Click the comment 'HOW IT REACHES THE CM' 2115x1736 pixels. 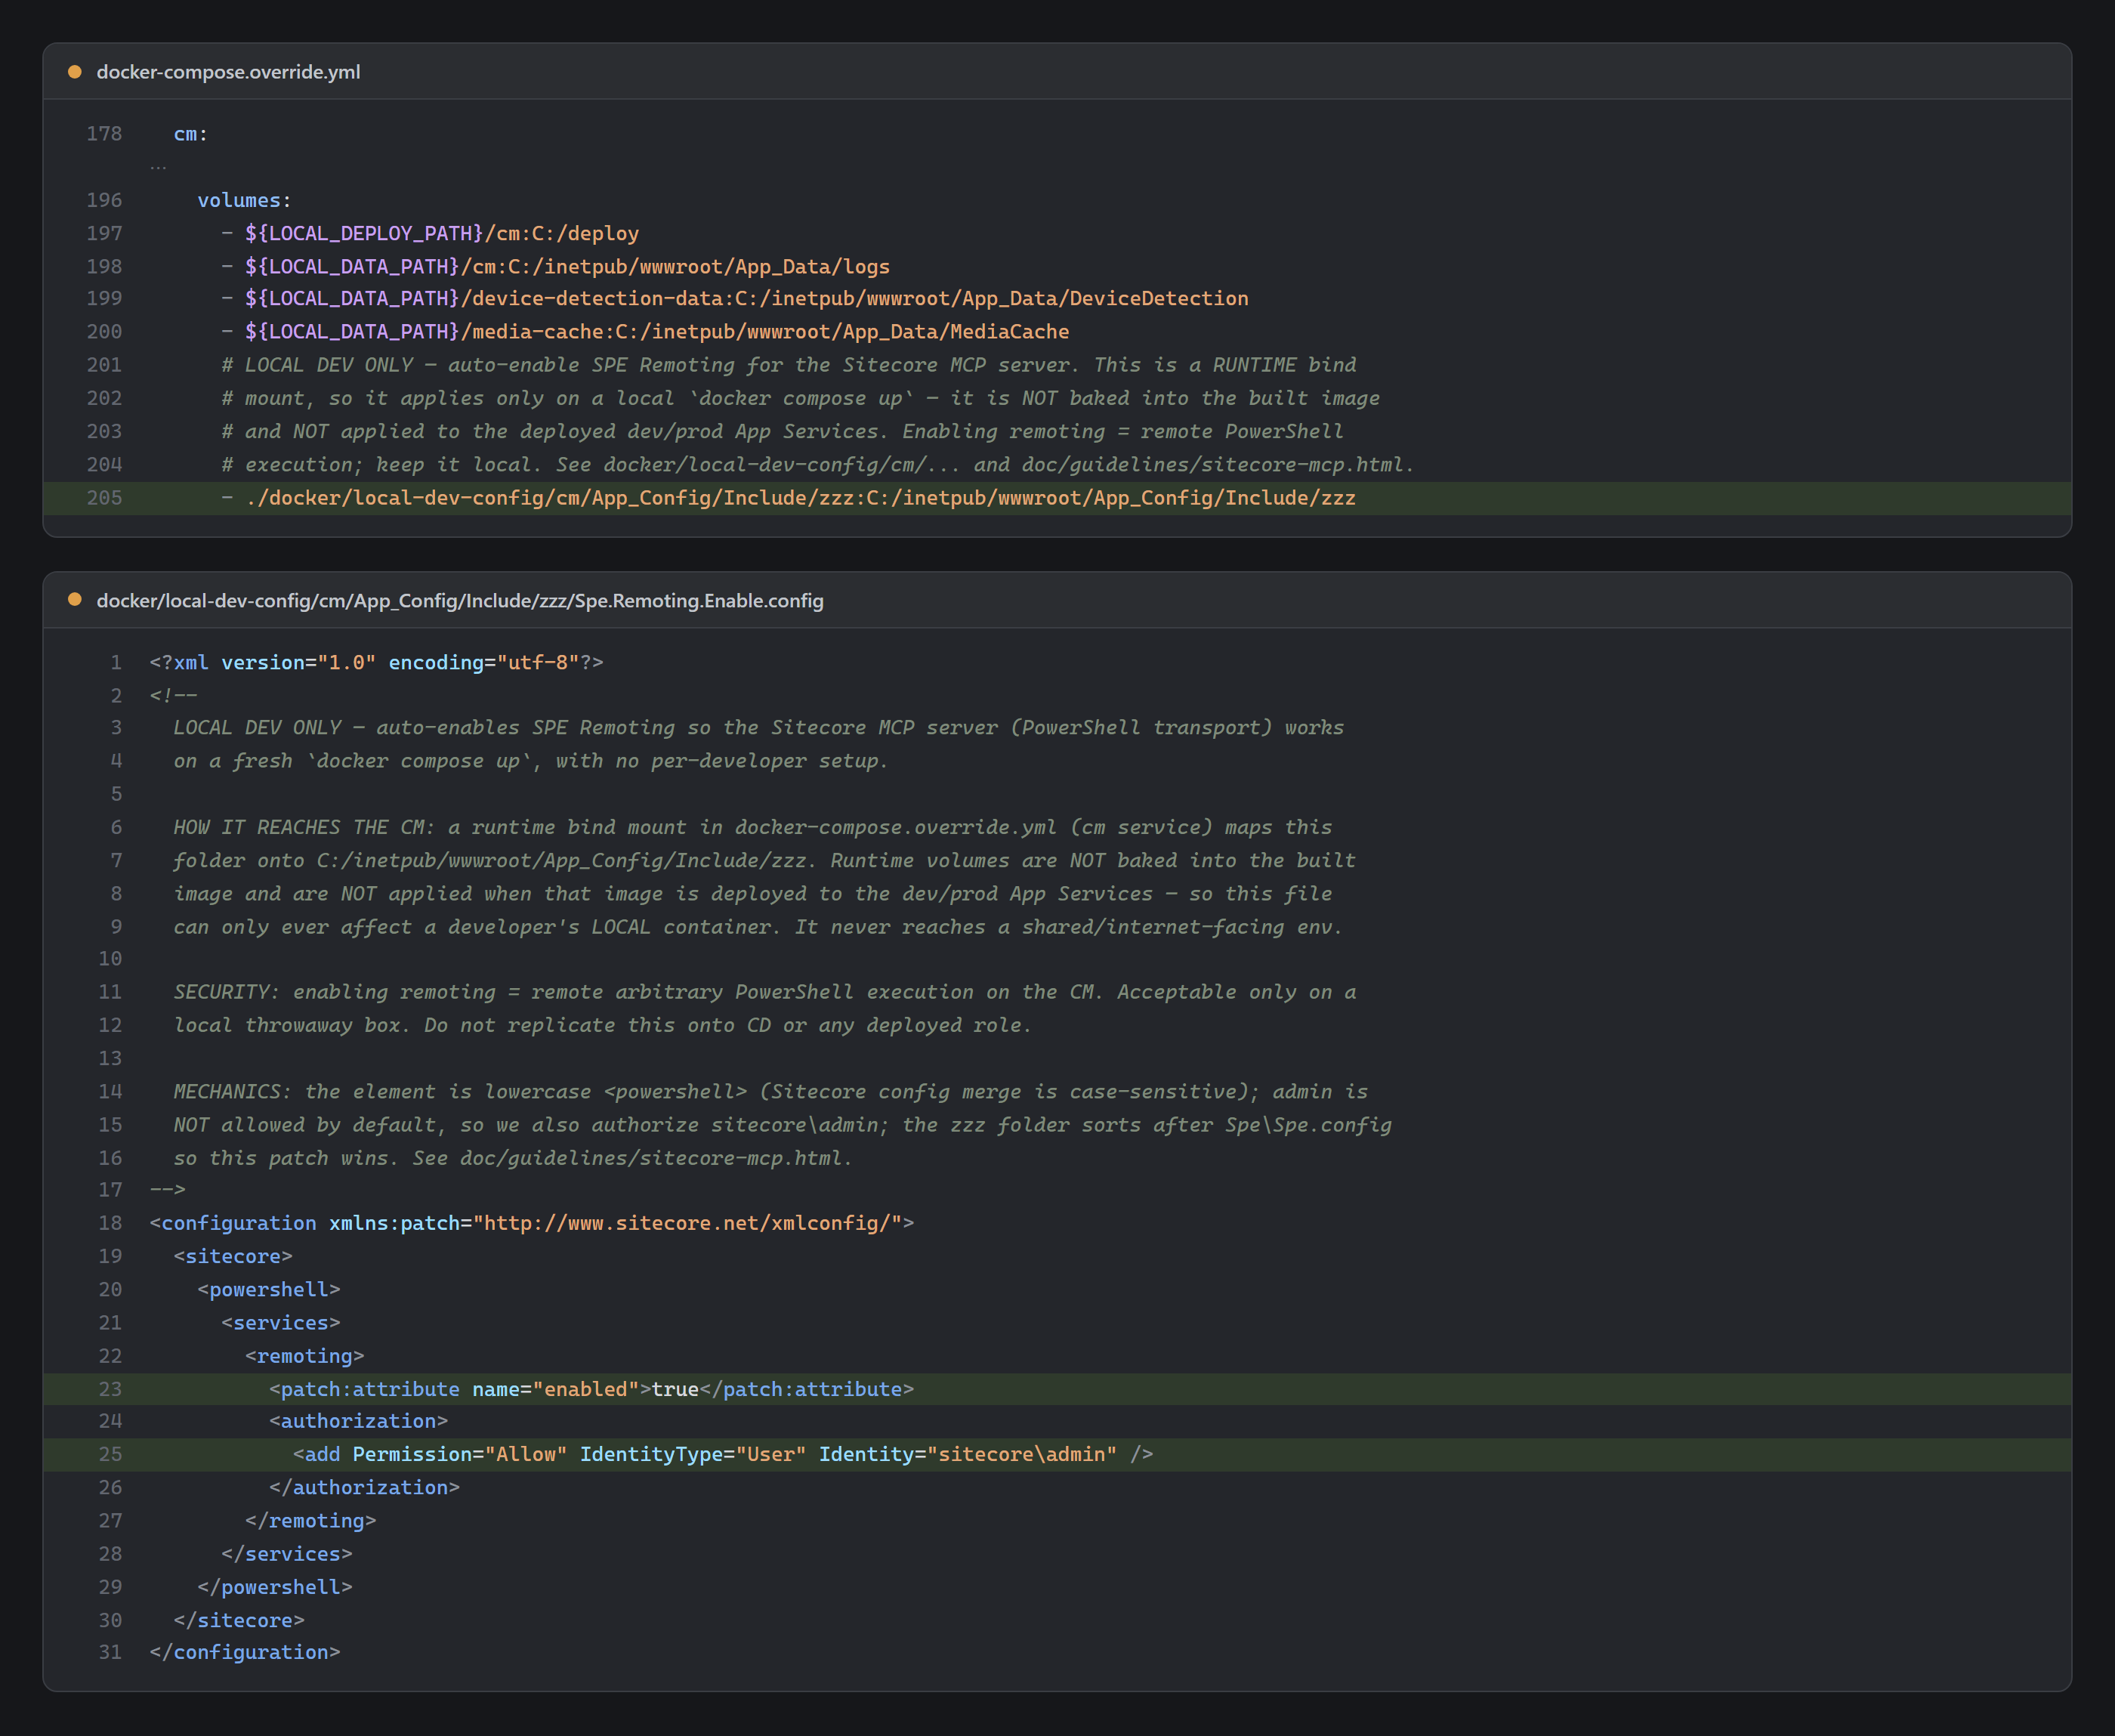click(752, 827)
